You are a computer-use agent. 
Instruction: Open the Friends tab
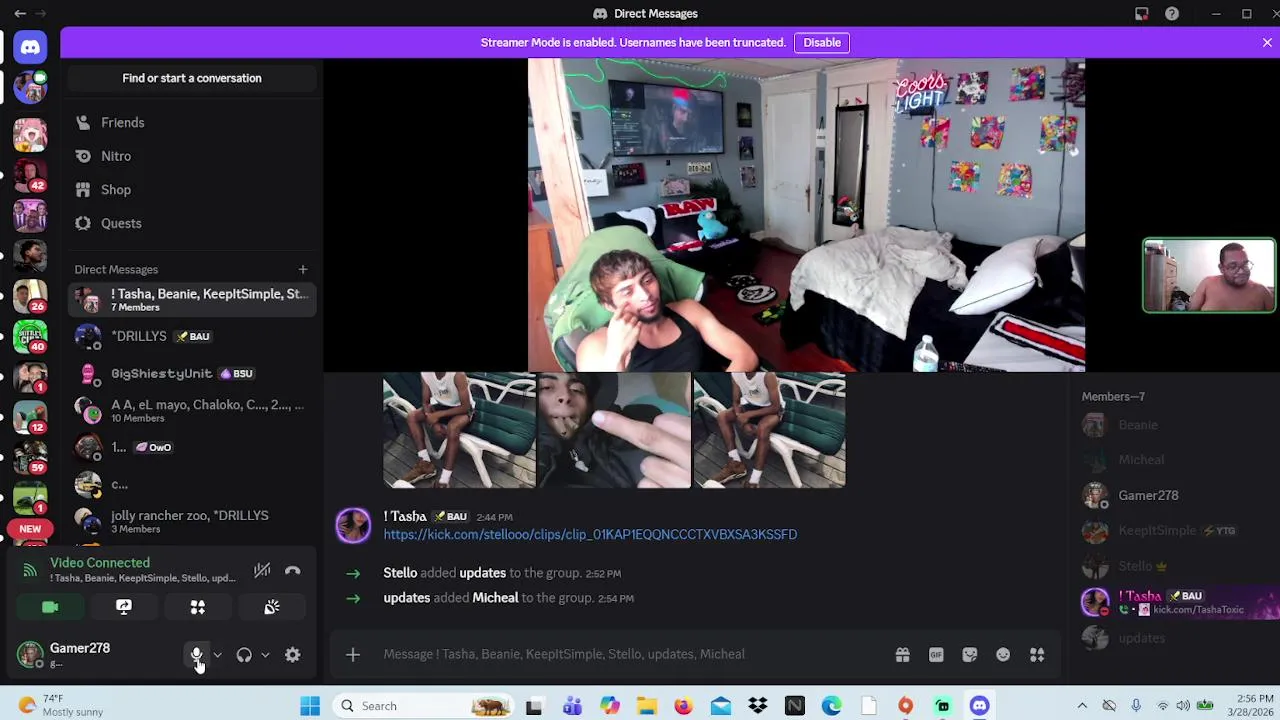[x=192, y=122]
